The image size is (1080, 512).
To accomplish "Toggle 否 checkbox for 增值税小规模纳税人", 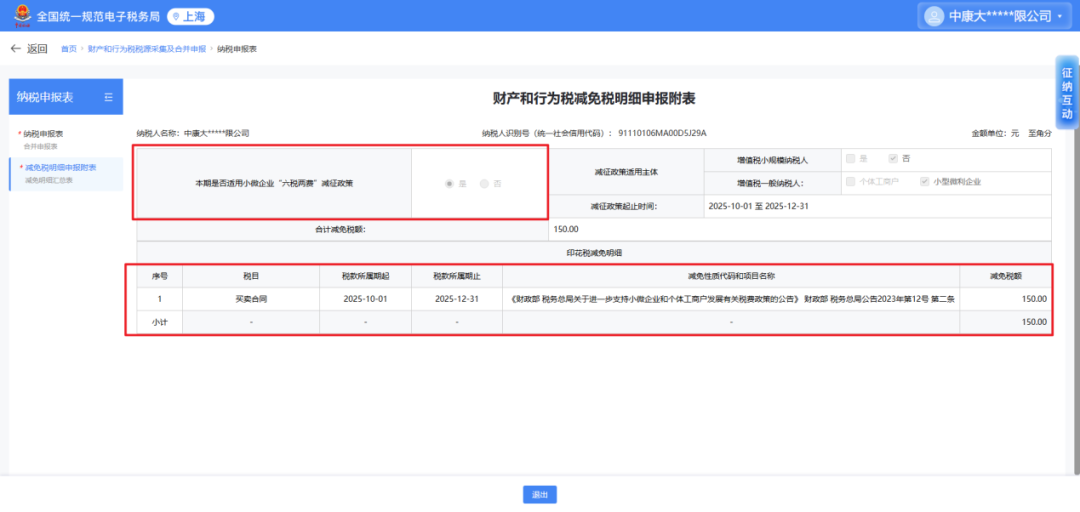I will coord(893,158).
